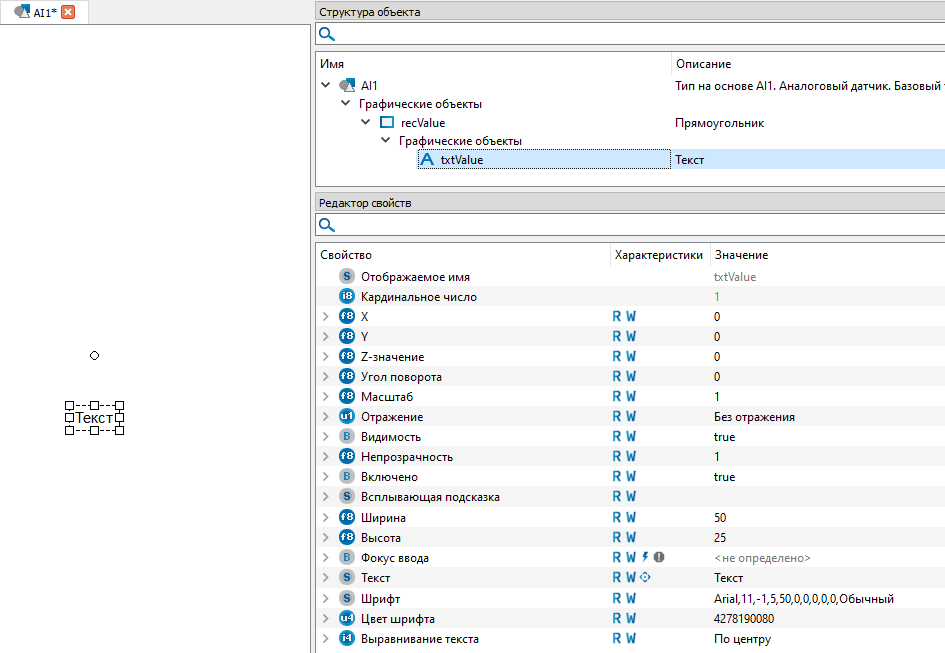Collapse the AI1 root tree node

325,86
